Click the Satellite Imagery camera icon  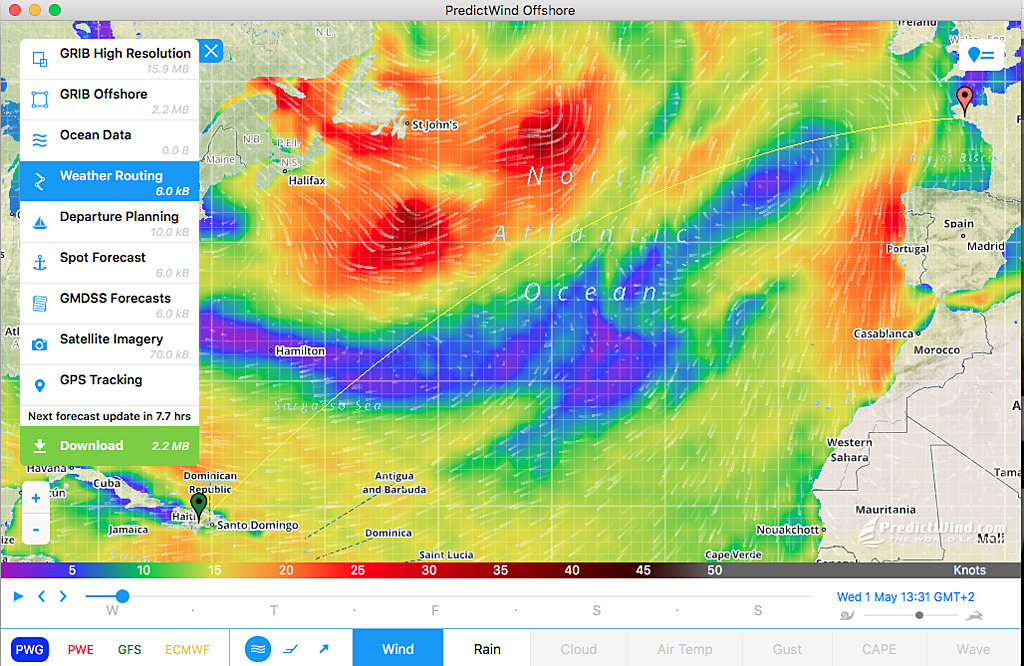point(40,345)
